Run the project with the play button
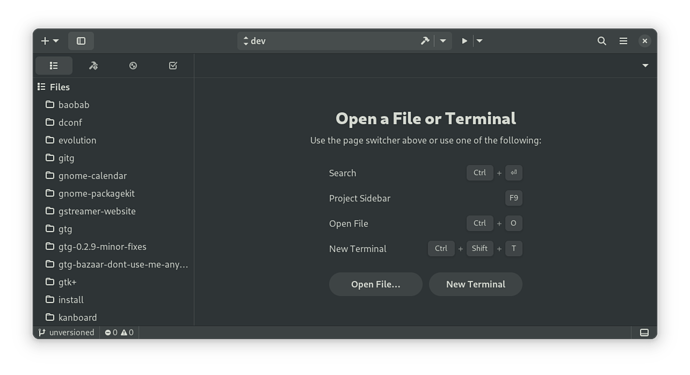Image resolution: width=690 pixels, height=375 pixels. (464, 41)
